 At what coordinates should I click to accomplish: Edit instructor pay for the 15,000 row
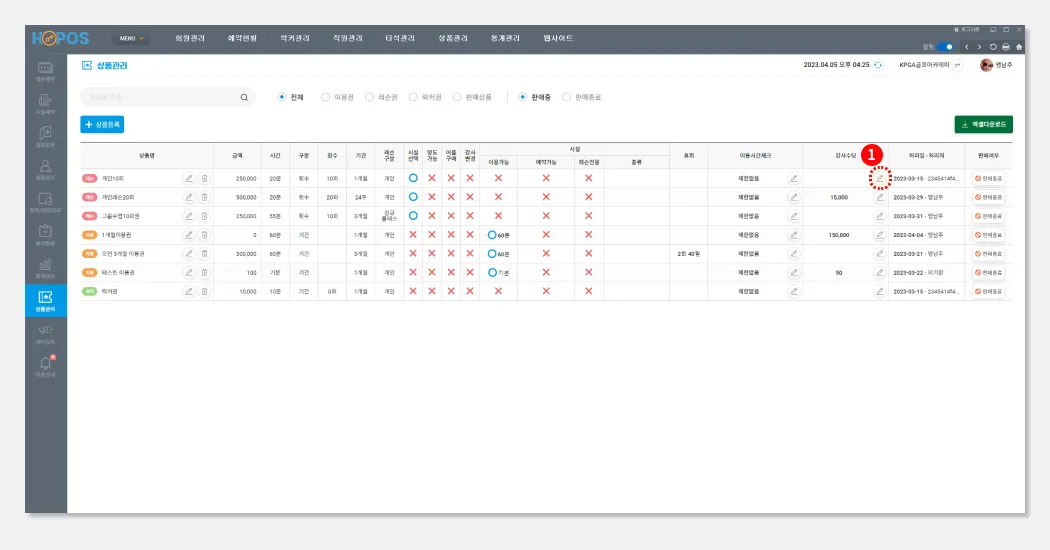click(x=879, y=198)
